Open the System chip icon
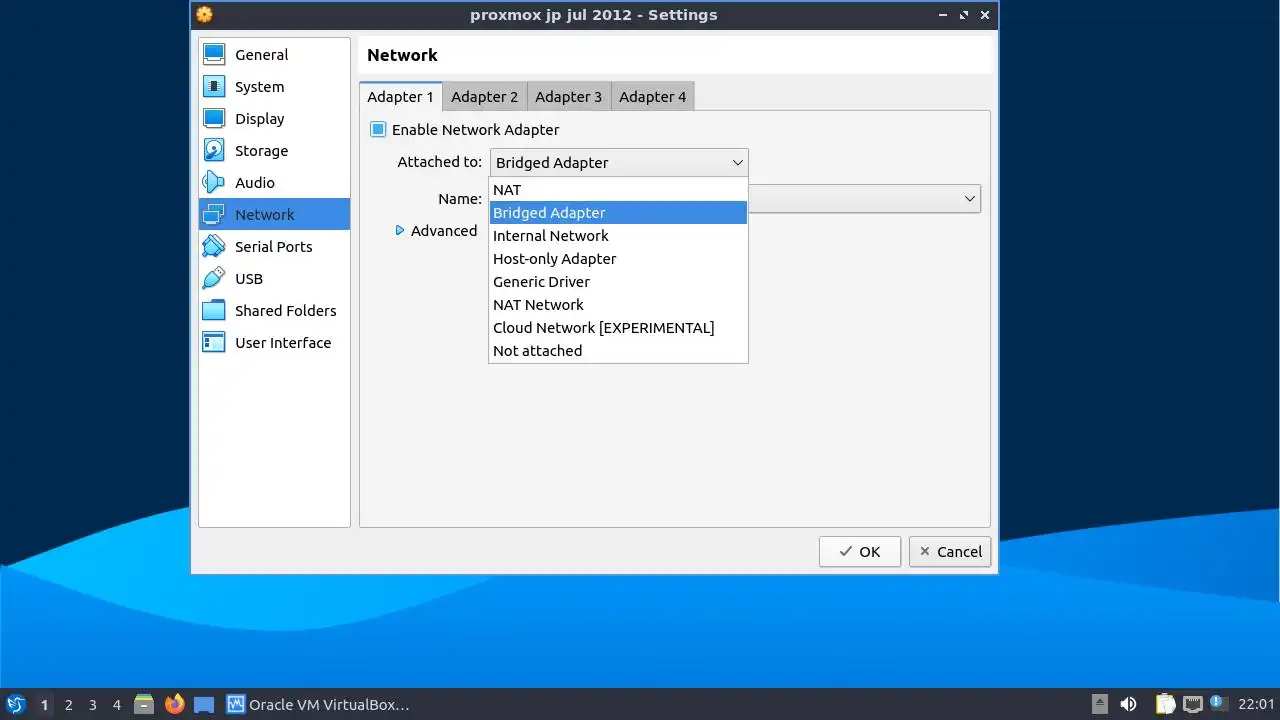The width and height of the screenshot is (1280, 720). (214, 86)
